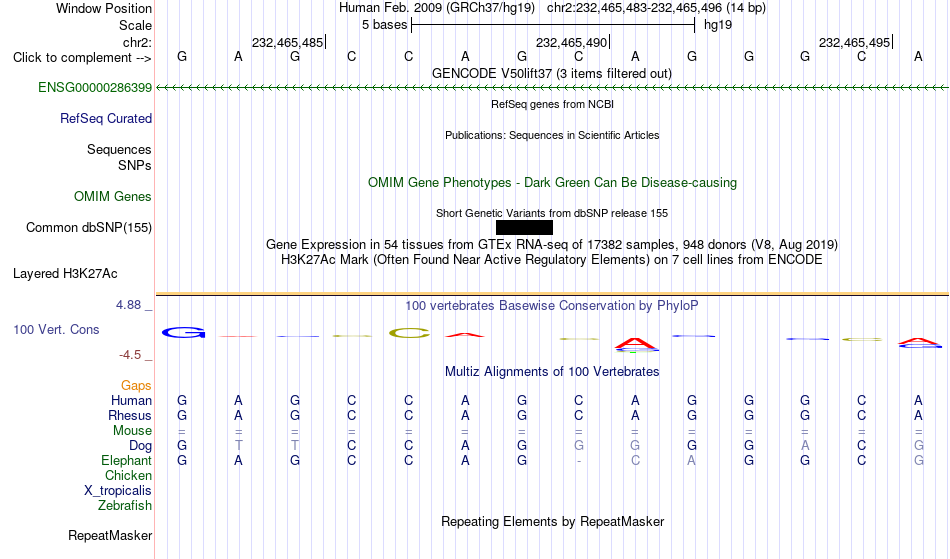Viewport: 950px width, 559px height.
Task: Open the Layered H3K27Ac track label
Action: 65,273
